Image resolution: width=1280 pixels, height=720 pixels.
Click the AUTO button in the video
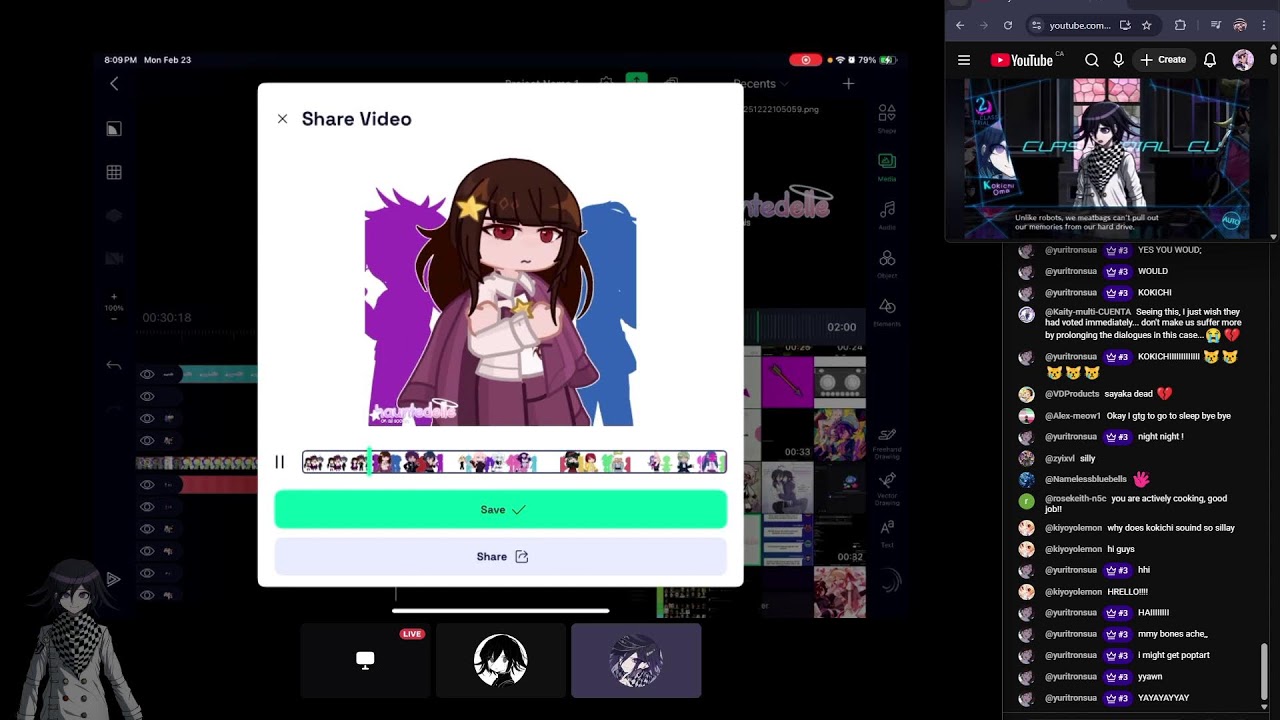[1231, 221]
